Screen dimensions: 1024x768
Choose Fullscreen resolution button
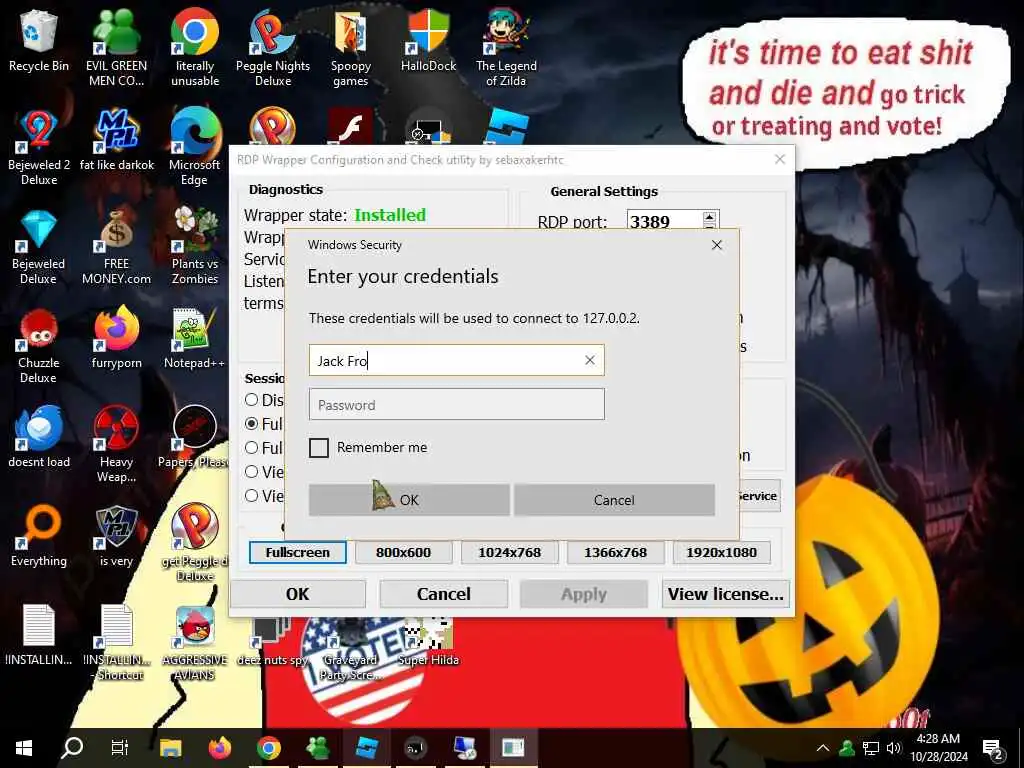coord(298,552)
